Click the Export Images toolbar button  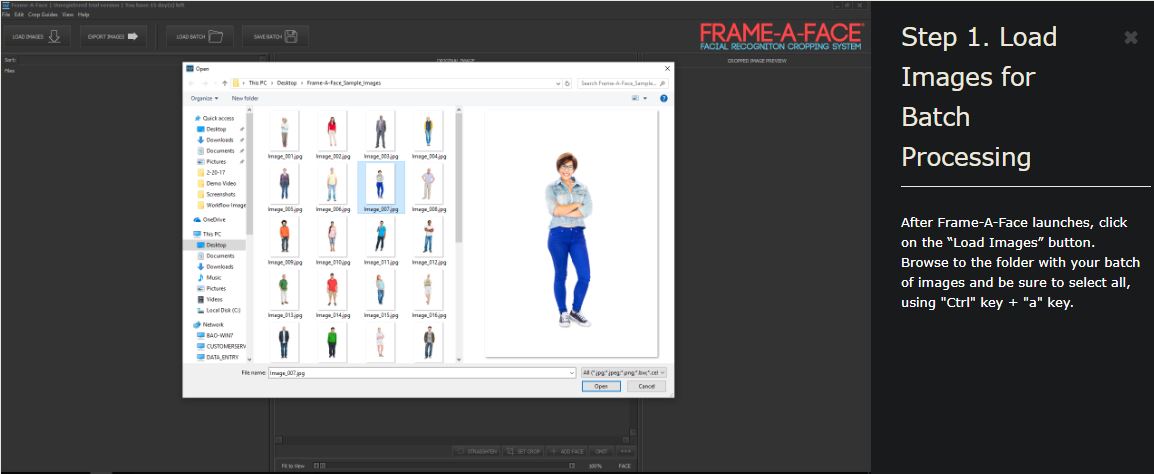pyautogui.click(x=113, y=36)
